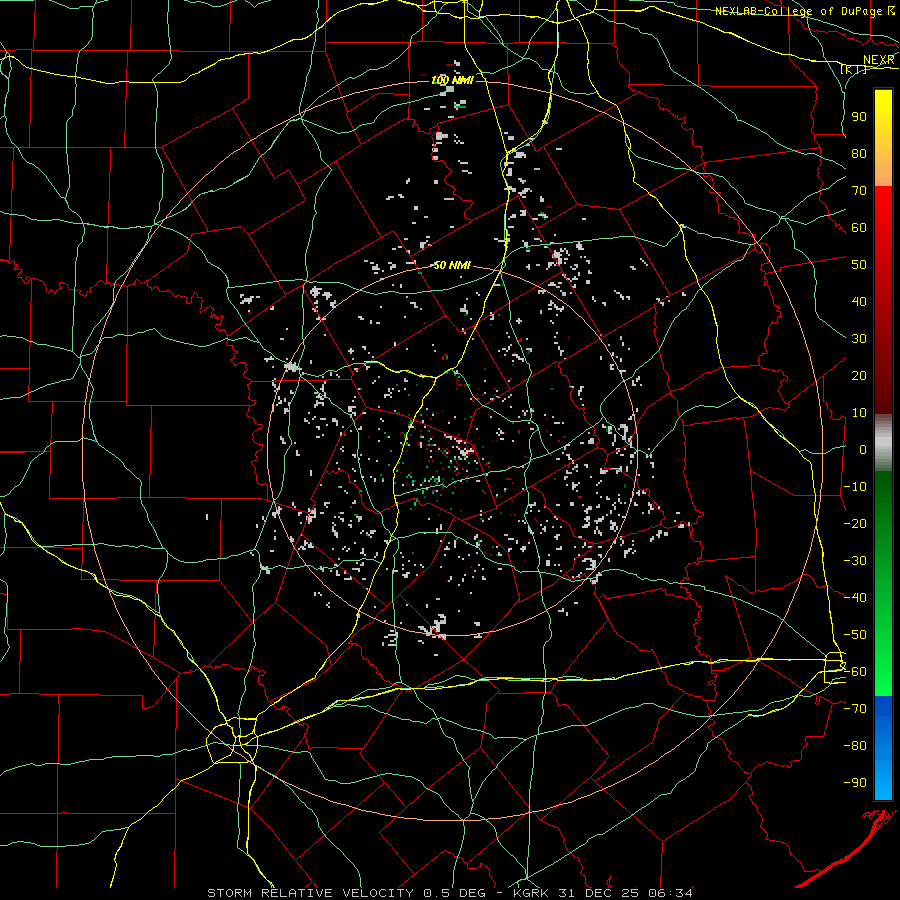Viewport: 900px width, 900px height.
Task: Click the "50 NMI" range ring label
Action: point(452,265)
